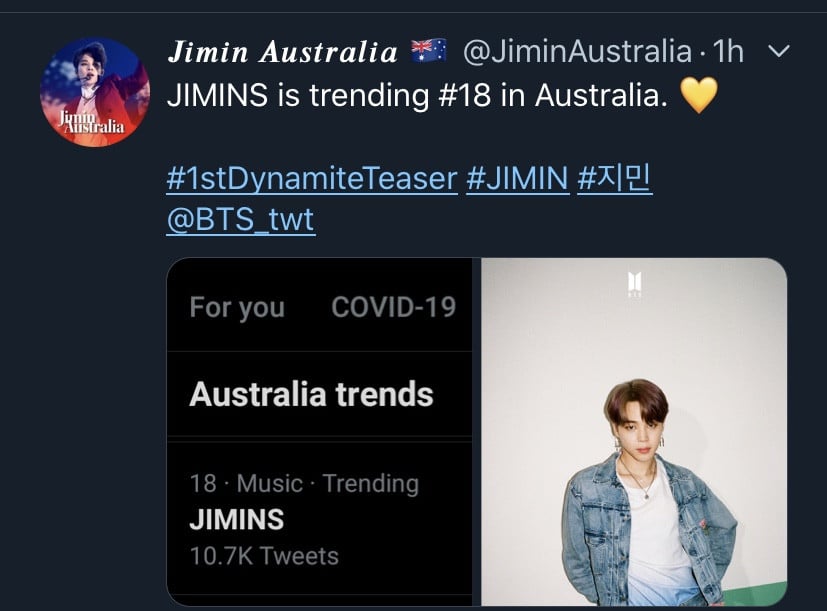827x611 pixels.
Task: Open the #JIMIN hashtag link
Action: [x=517, y=178]
